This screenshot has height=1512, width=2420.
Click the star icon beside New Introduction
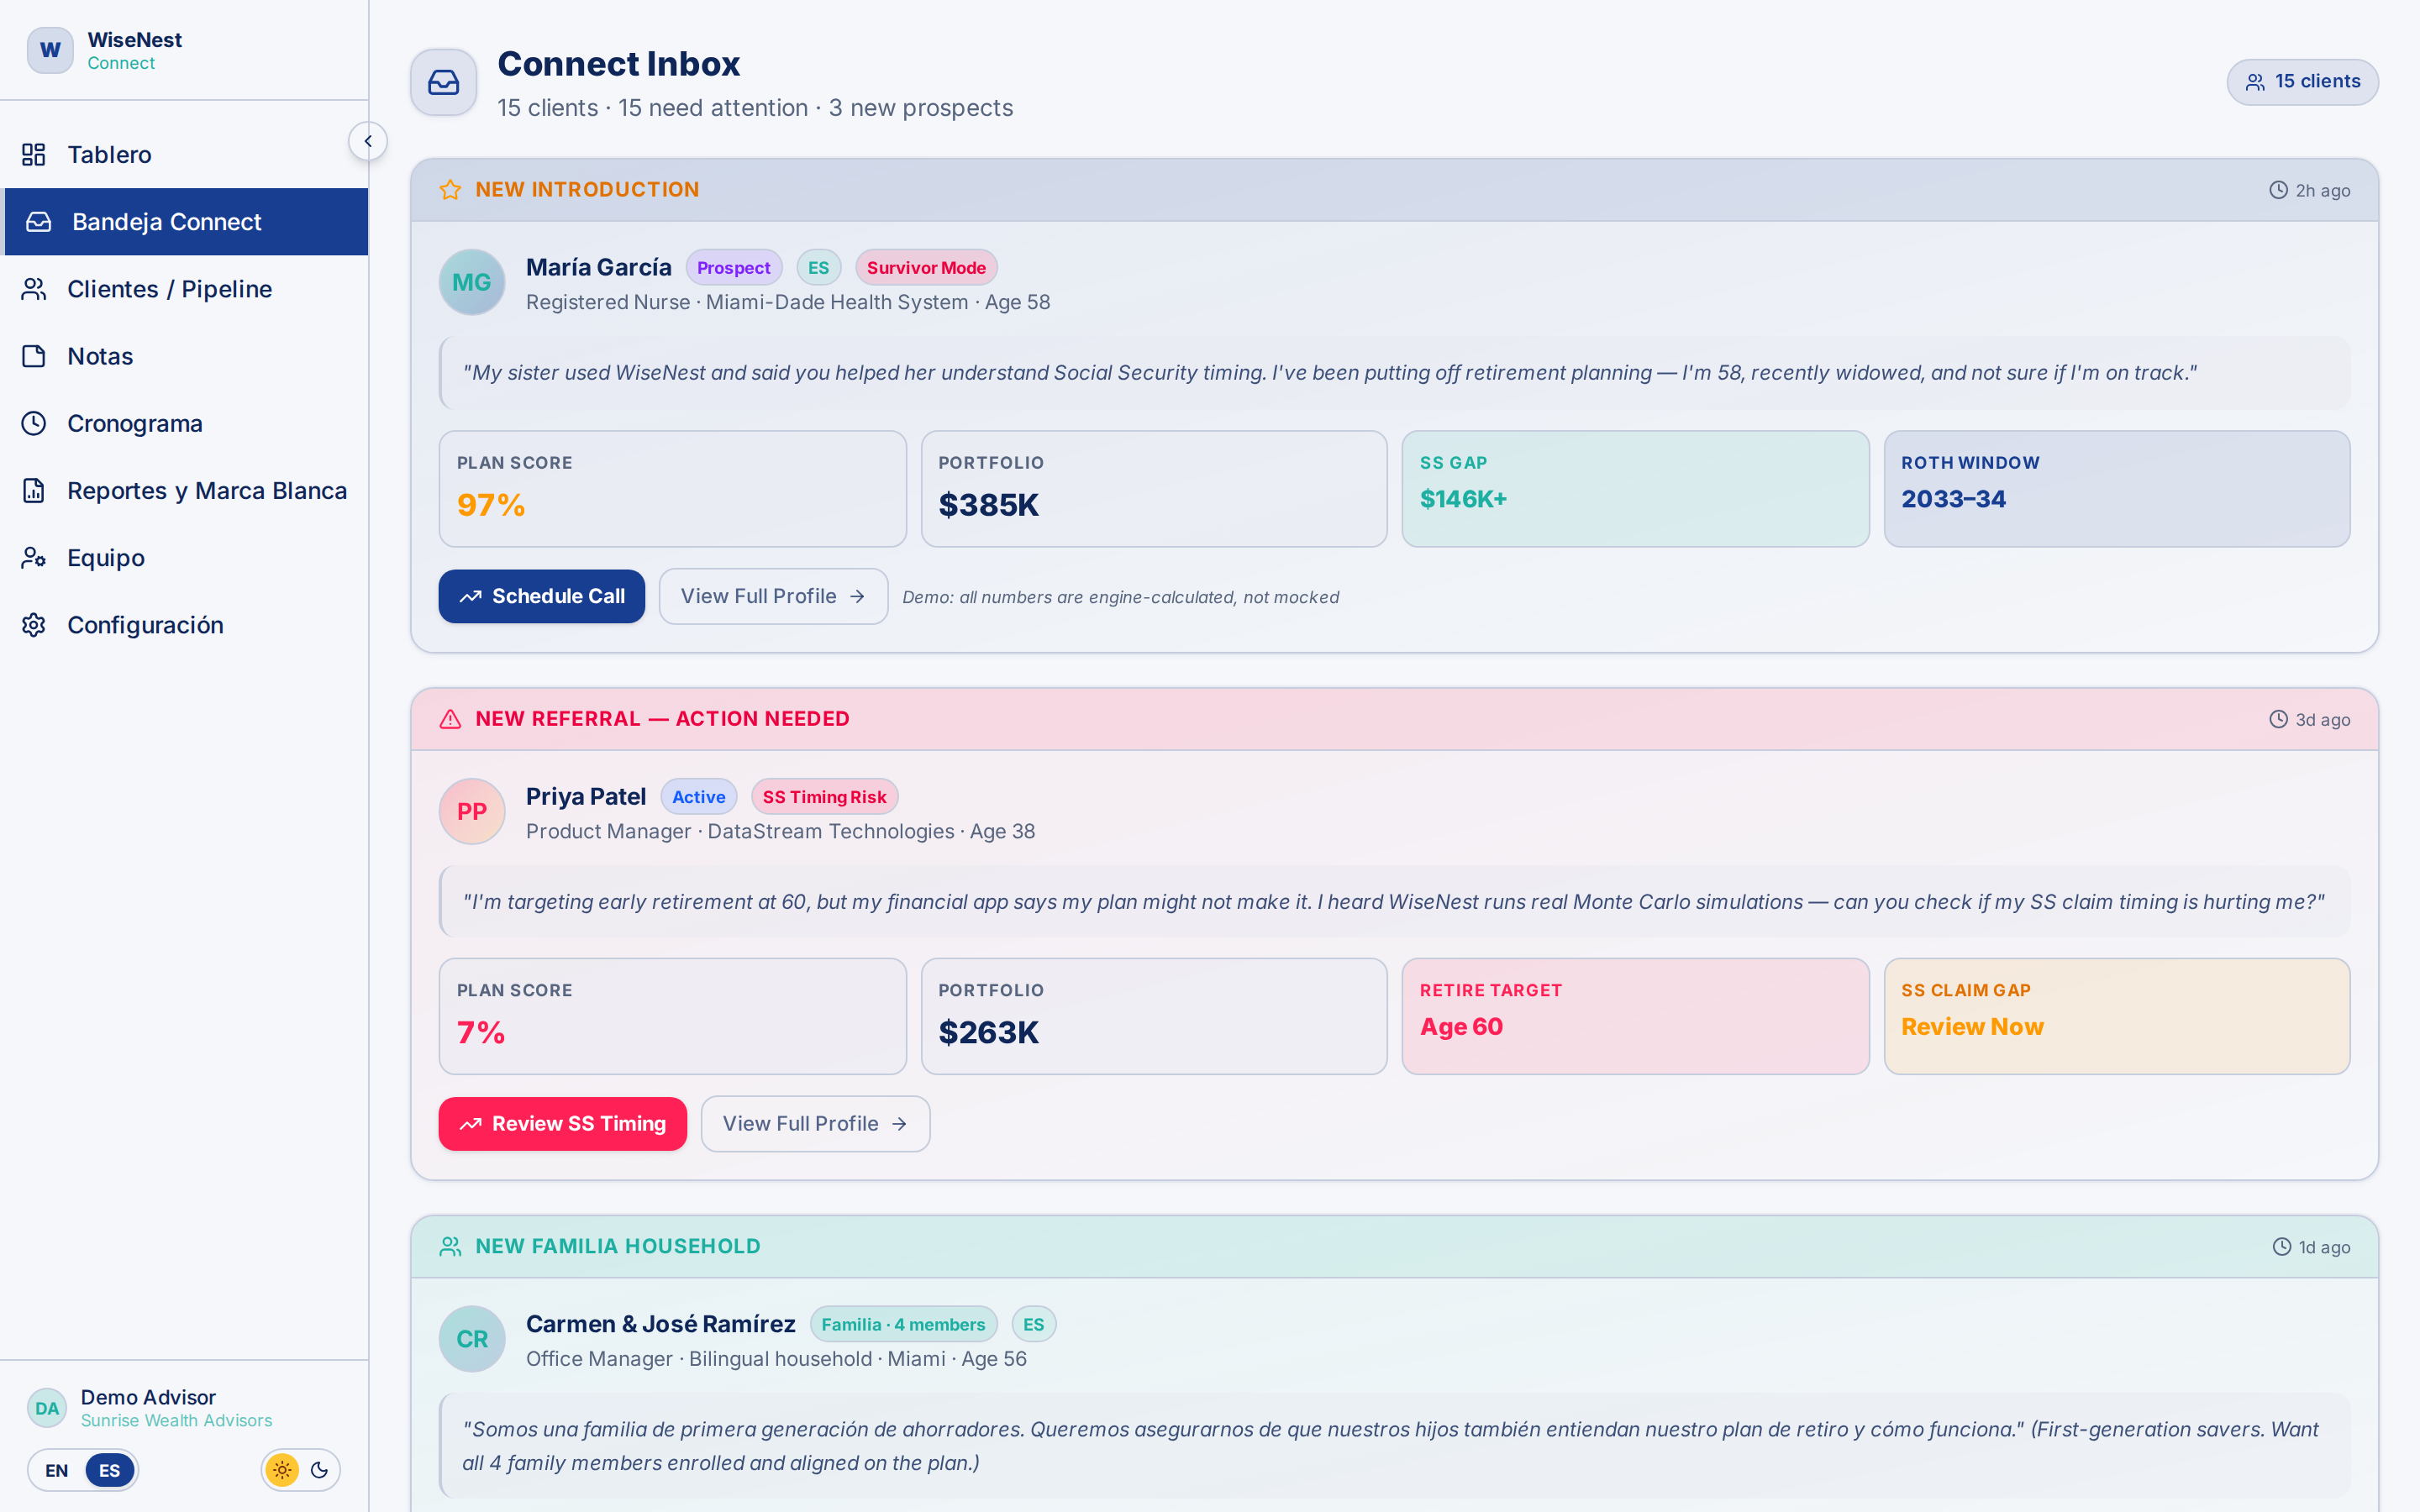pyautogui.click(x=450, y=190)
